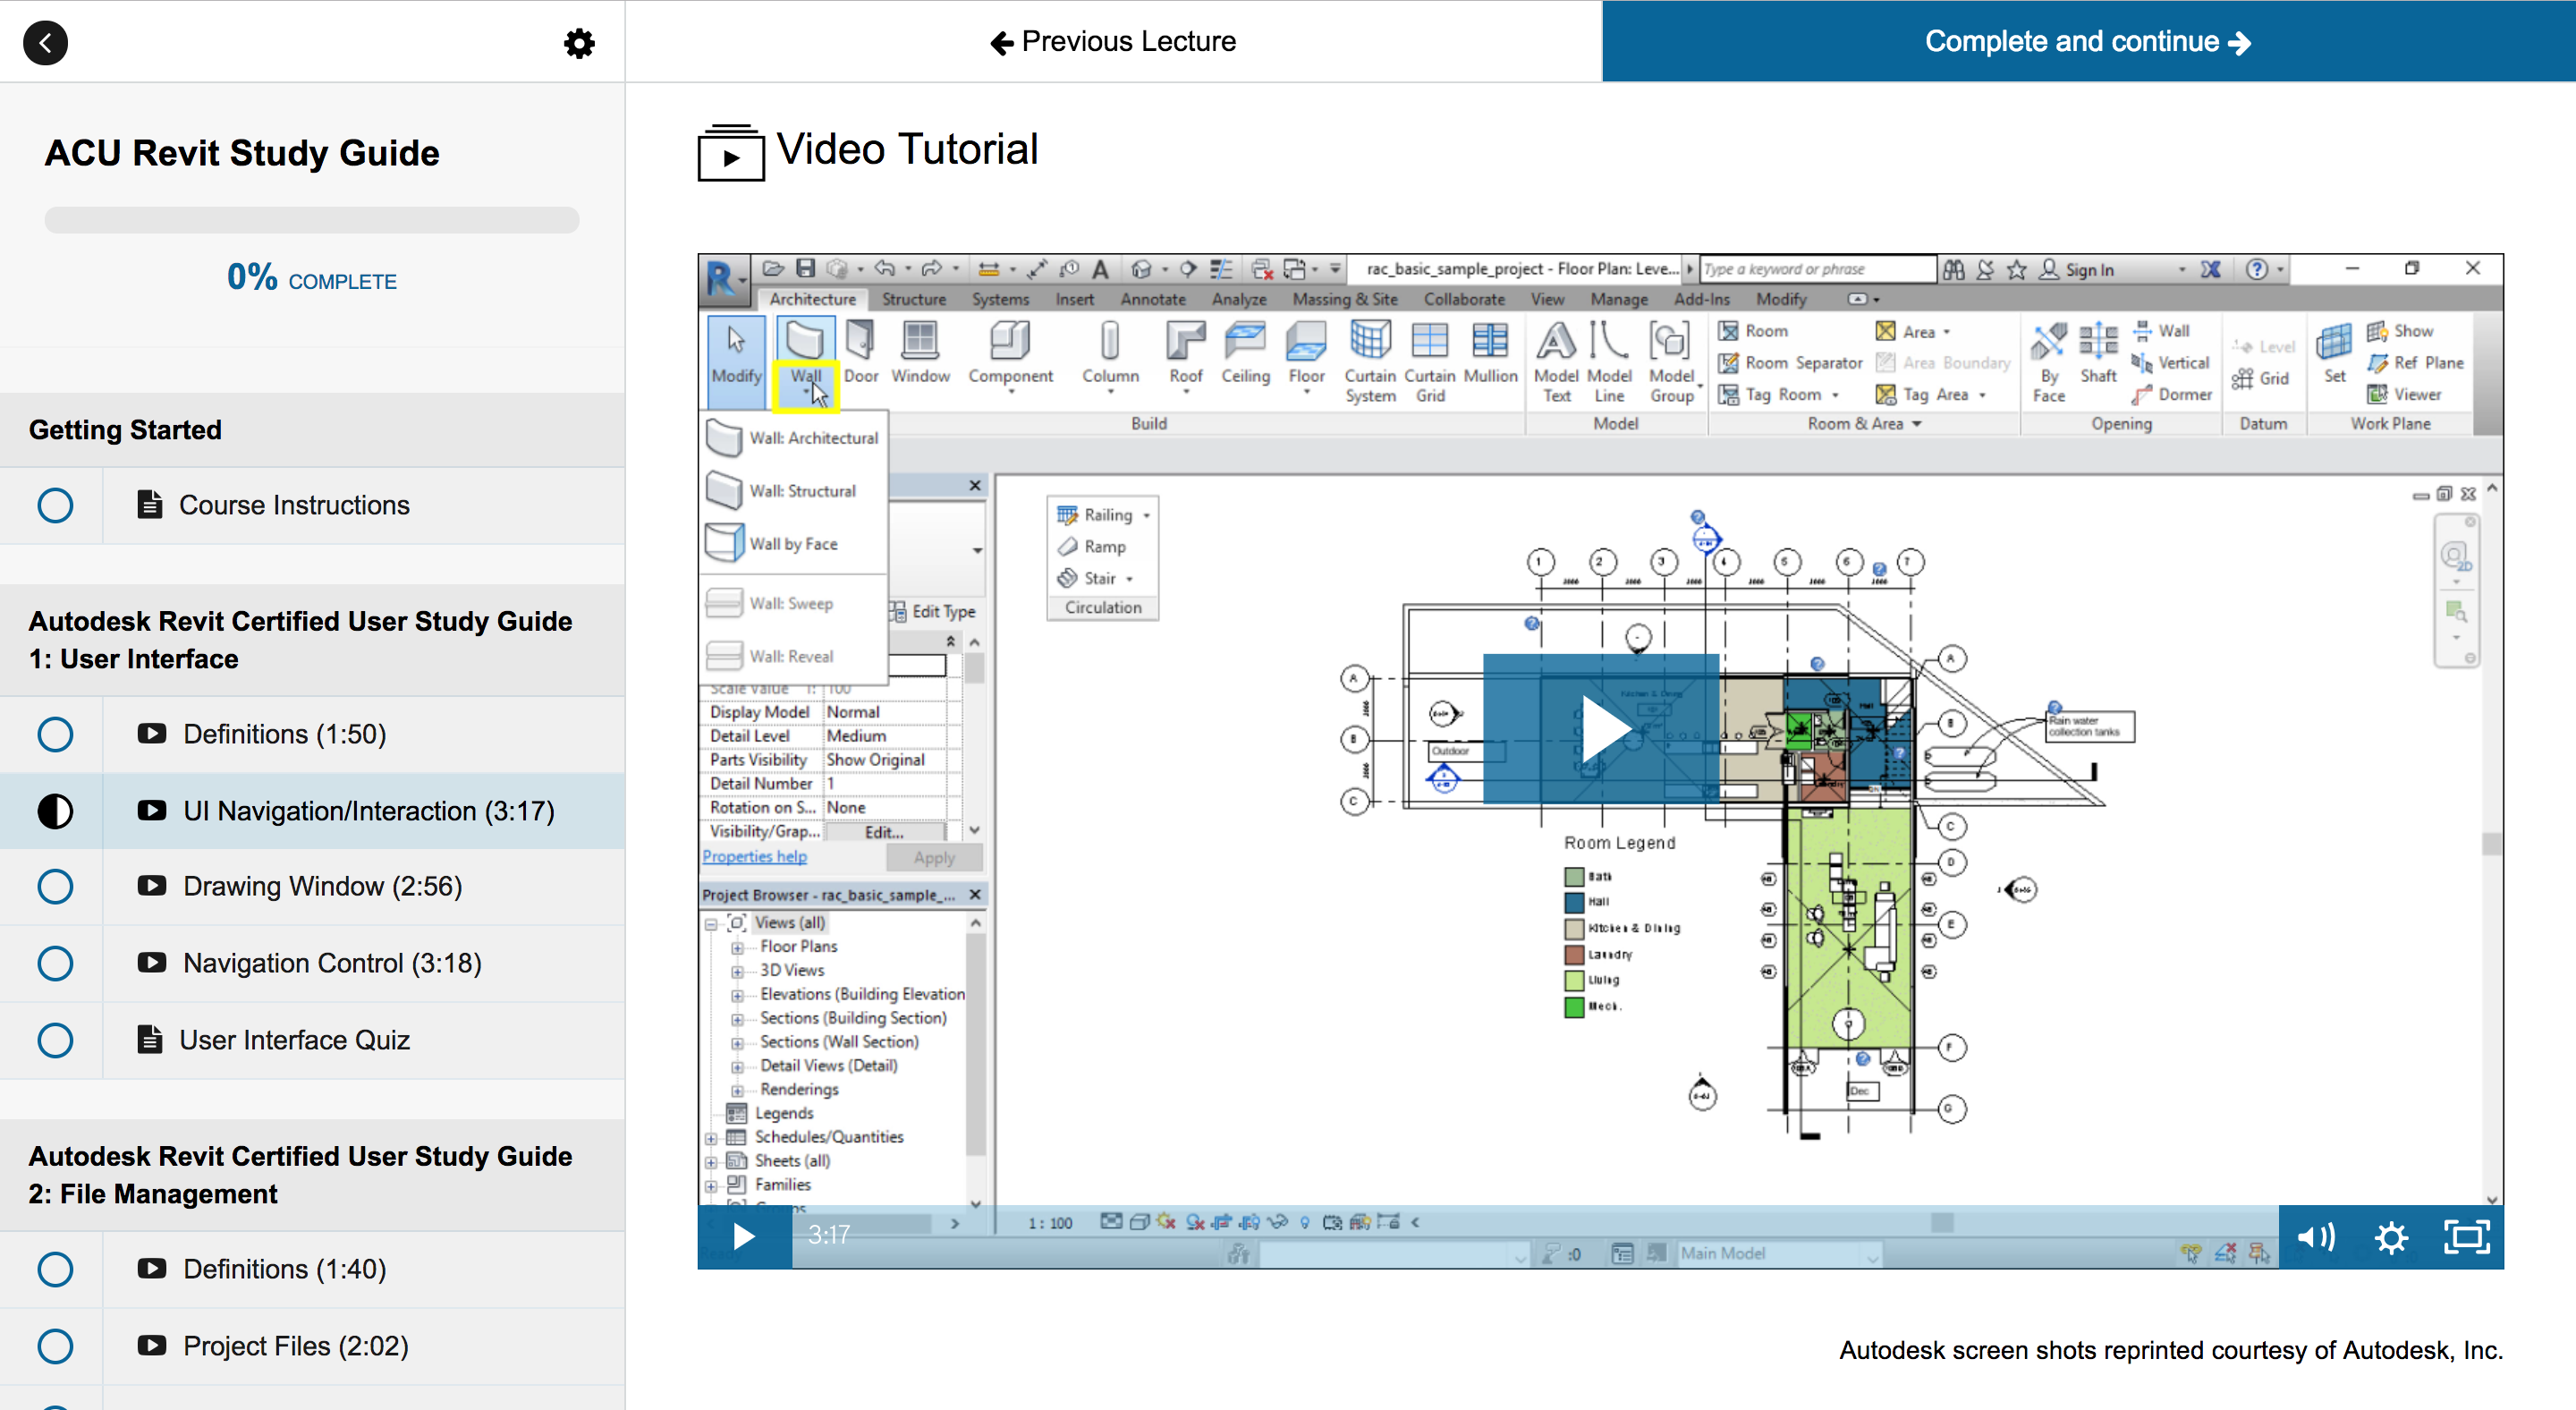Toggle the Definitions (1:50) completion circle
The height and width of the screenshot is (1410, 2576).
[x=55, y=734]
